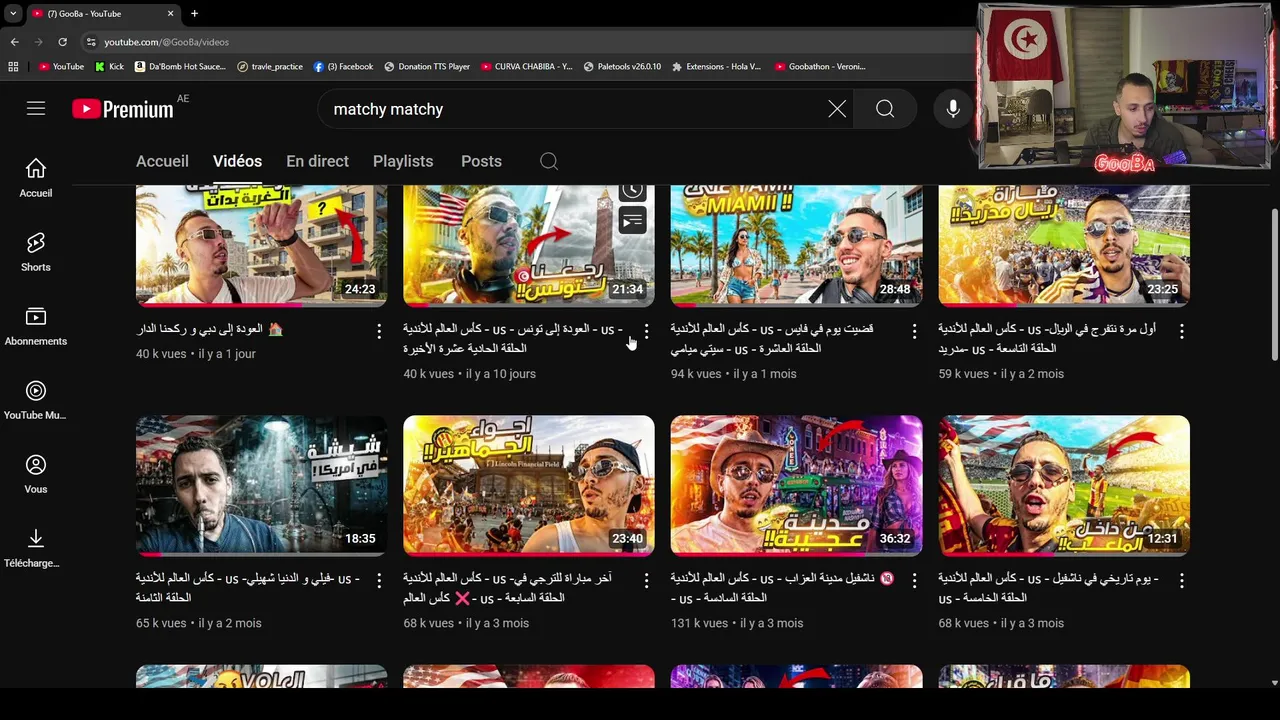Open Accueil in the sidebar
Image resolution: width=1280 pixels, height=720 pixels.
36,178
